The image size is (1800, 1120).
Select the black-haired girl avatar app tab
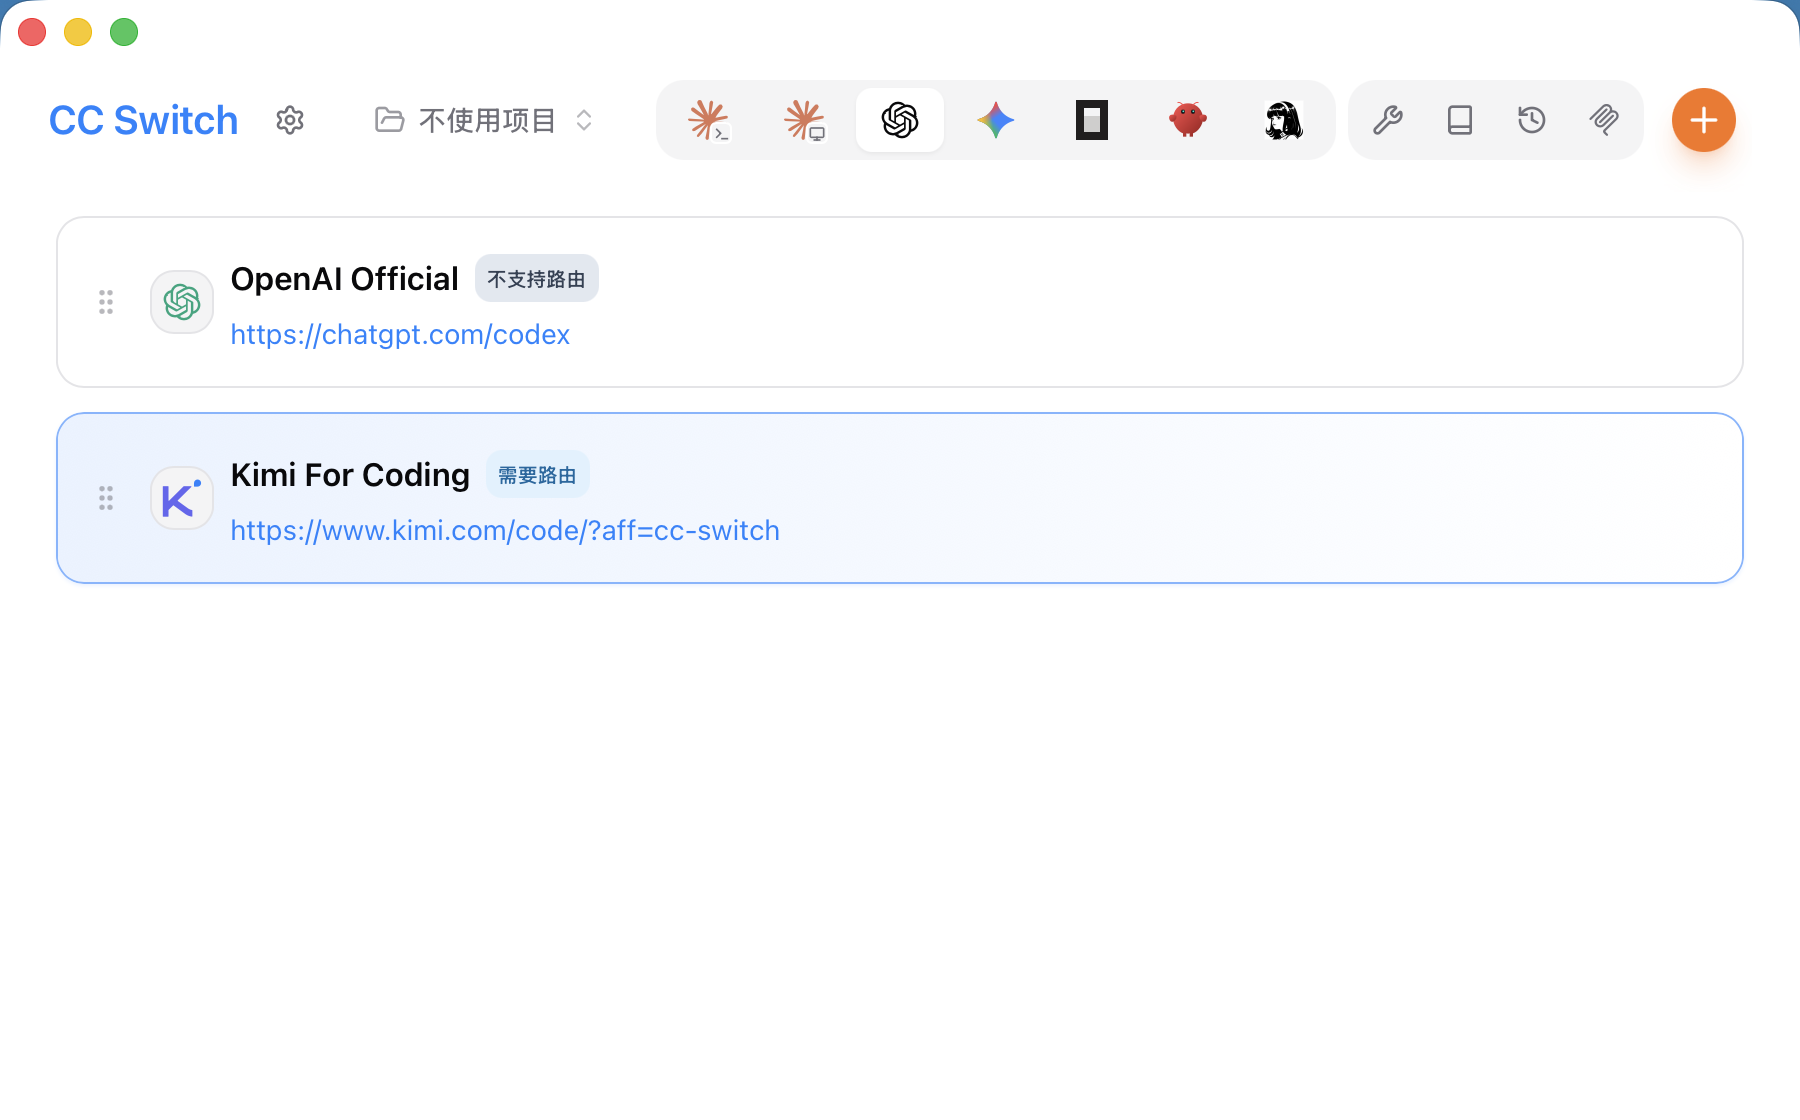(x=1284, y=120)
